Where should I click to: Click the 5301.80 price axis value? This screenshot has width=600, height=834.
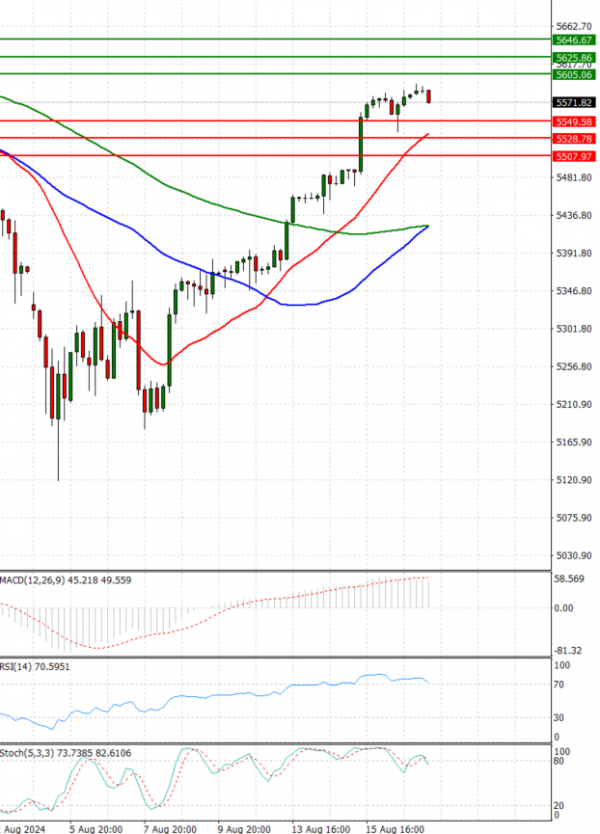tap(573, 329)
